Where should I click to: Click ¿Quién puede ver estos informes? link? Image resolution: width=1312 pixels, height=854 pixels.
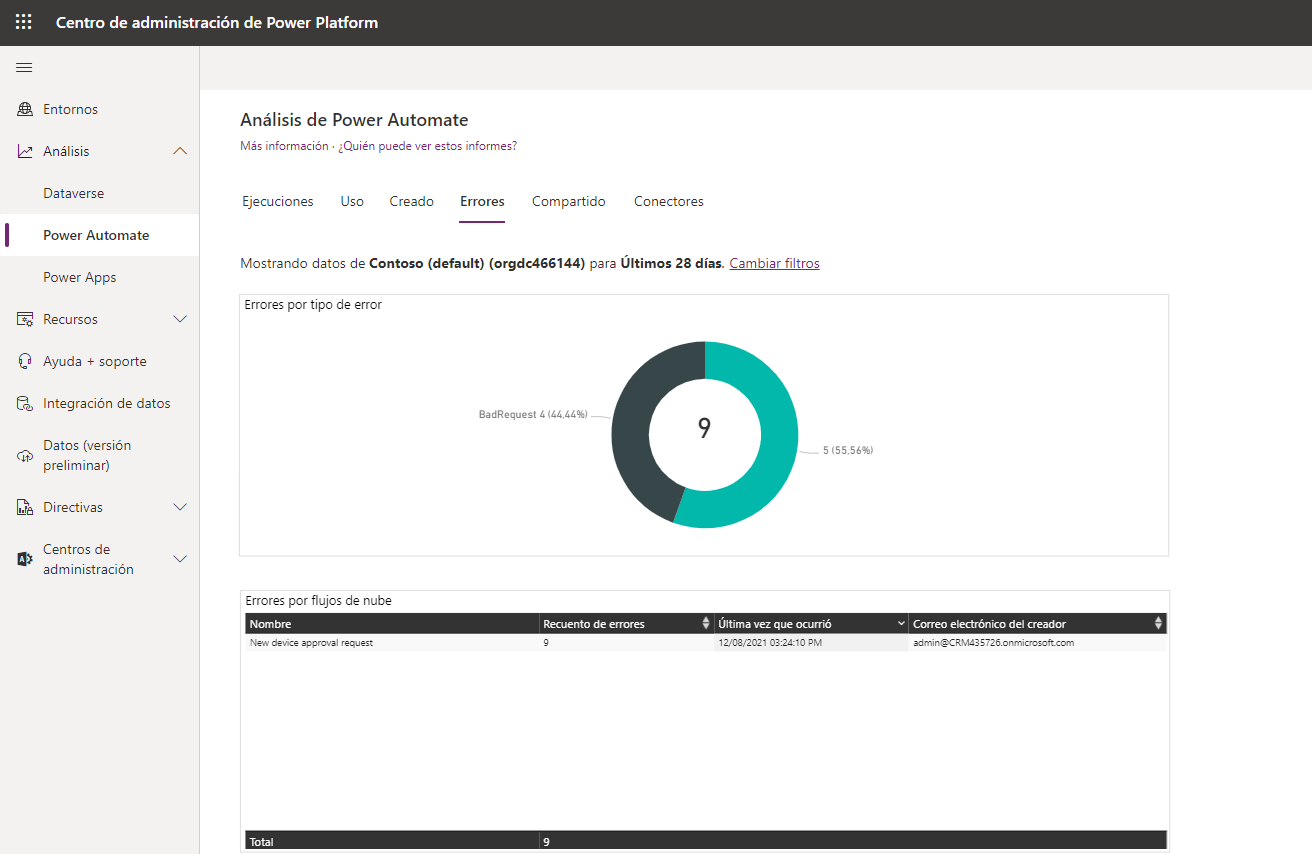tap(427, 146)
